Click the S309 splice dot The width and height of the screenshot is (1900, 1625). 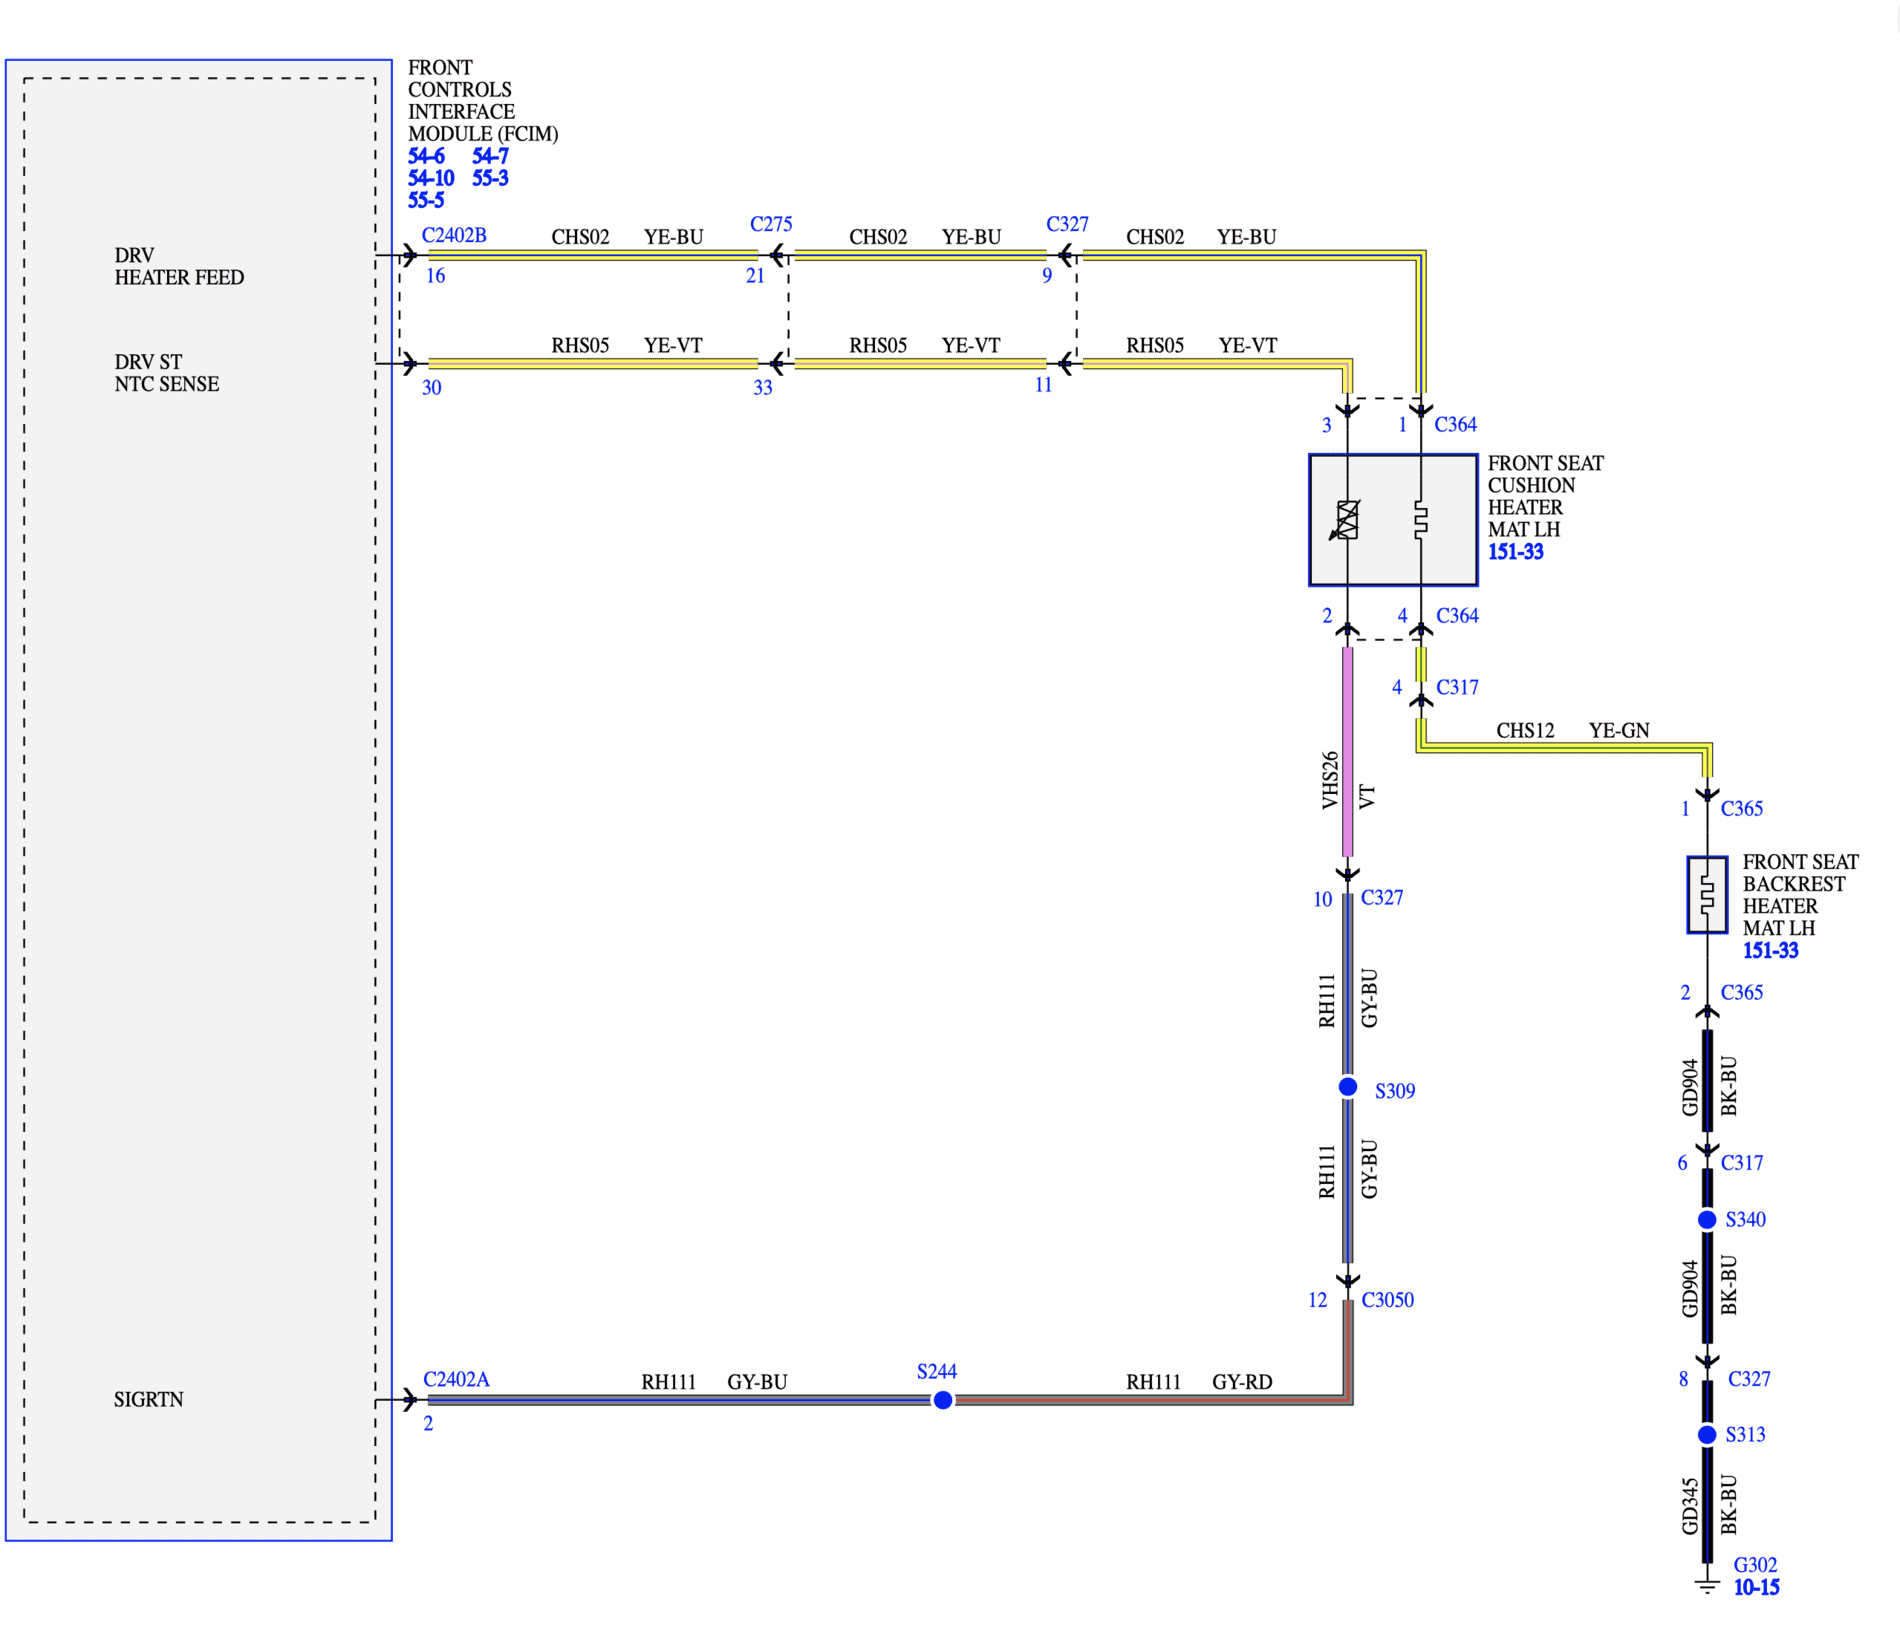(x=1348, y=1087)
